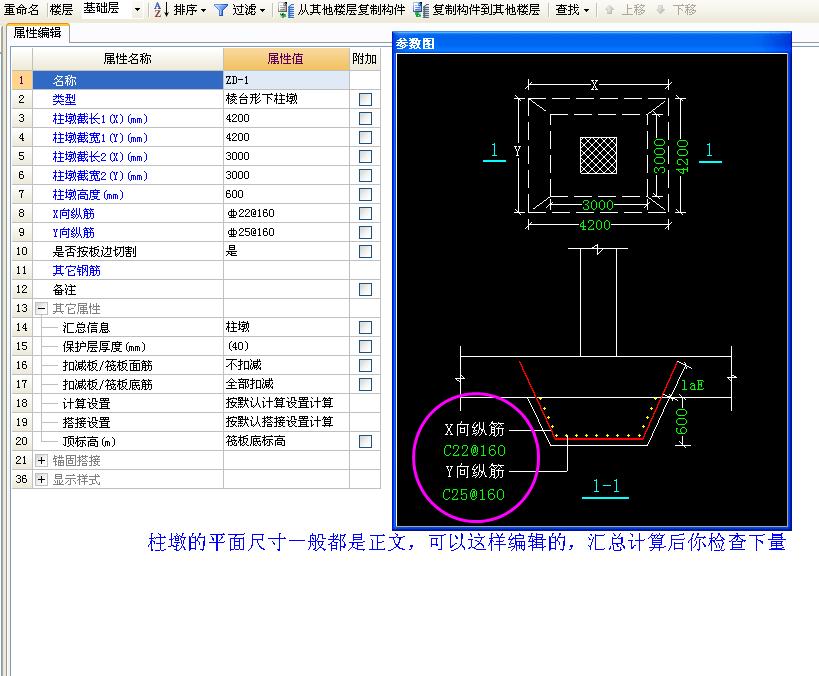Image resolution: width=819 pixels, height=676 pixels.
Task: Toggle checkbox for 柱墩截长1(X) row
Action: point(365,119)
